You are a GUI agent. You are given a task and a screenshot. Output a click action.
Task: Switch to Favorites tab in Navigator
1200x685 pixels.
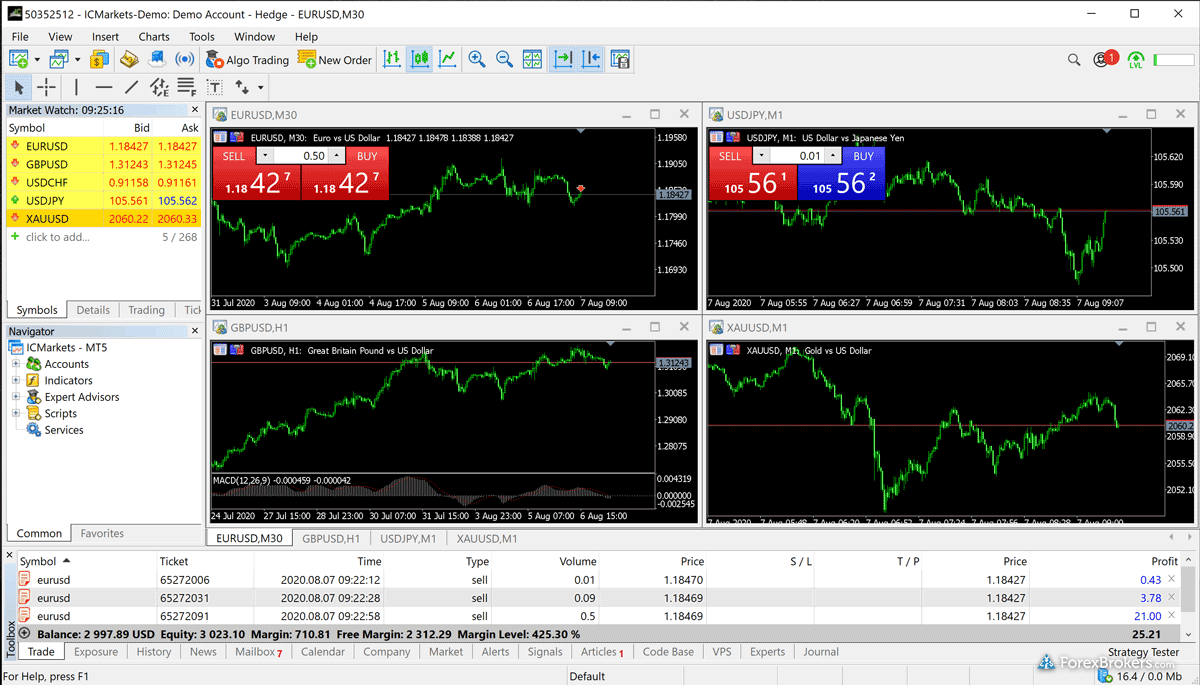[x=102, y=534]
